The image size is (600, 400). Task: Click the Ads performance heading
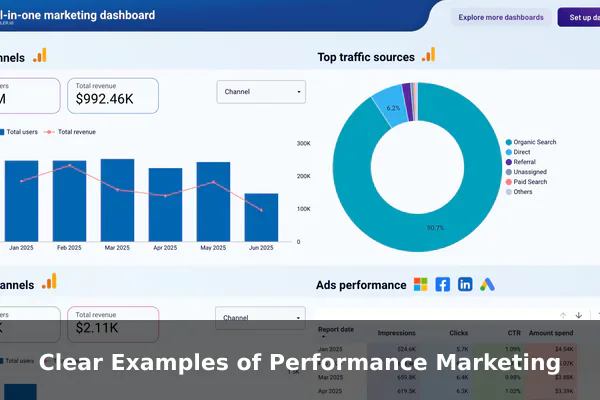pyautogui.click(x=361, y=285)
